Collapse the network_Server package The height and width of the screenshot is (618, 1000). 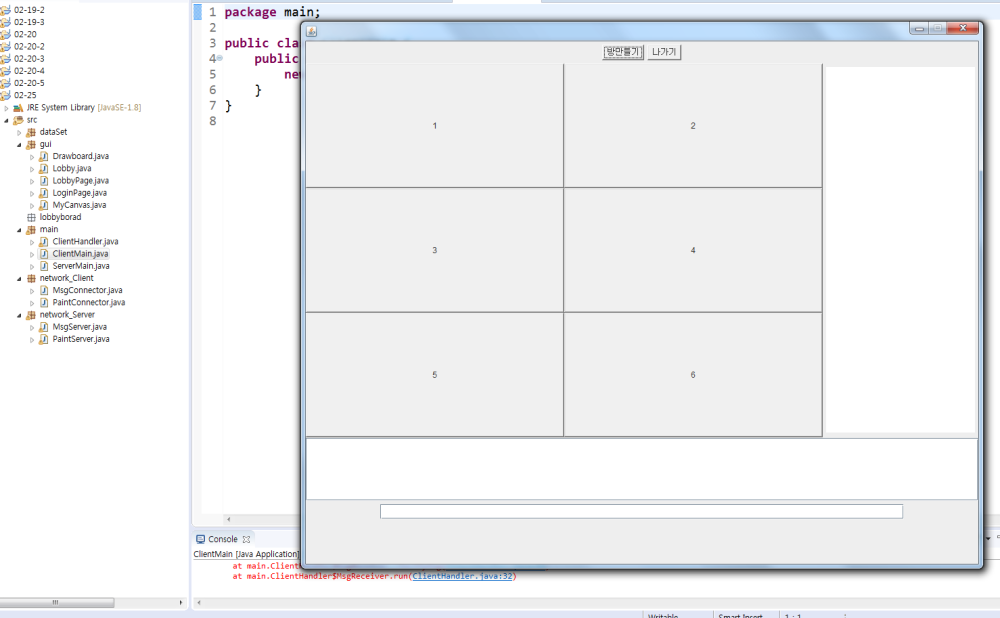coord(18,314)
